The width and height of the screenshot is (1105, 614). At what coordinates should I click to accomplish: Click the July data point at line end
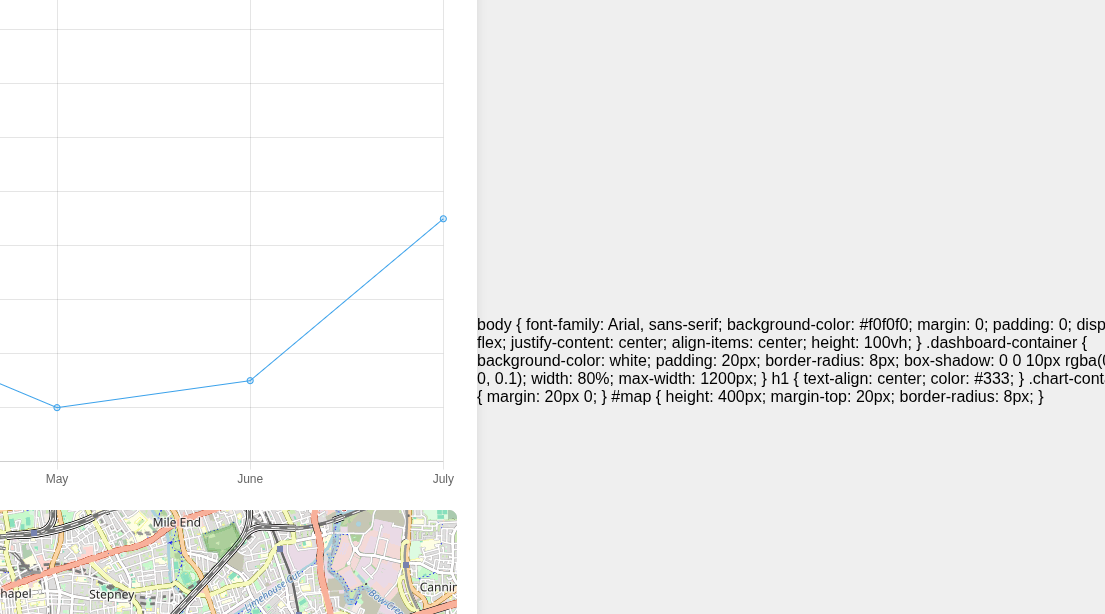[x=443, y=218]
